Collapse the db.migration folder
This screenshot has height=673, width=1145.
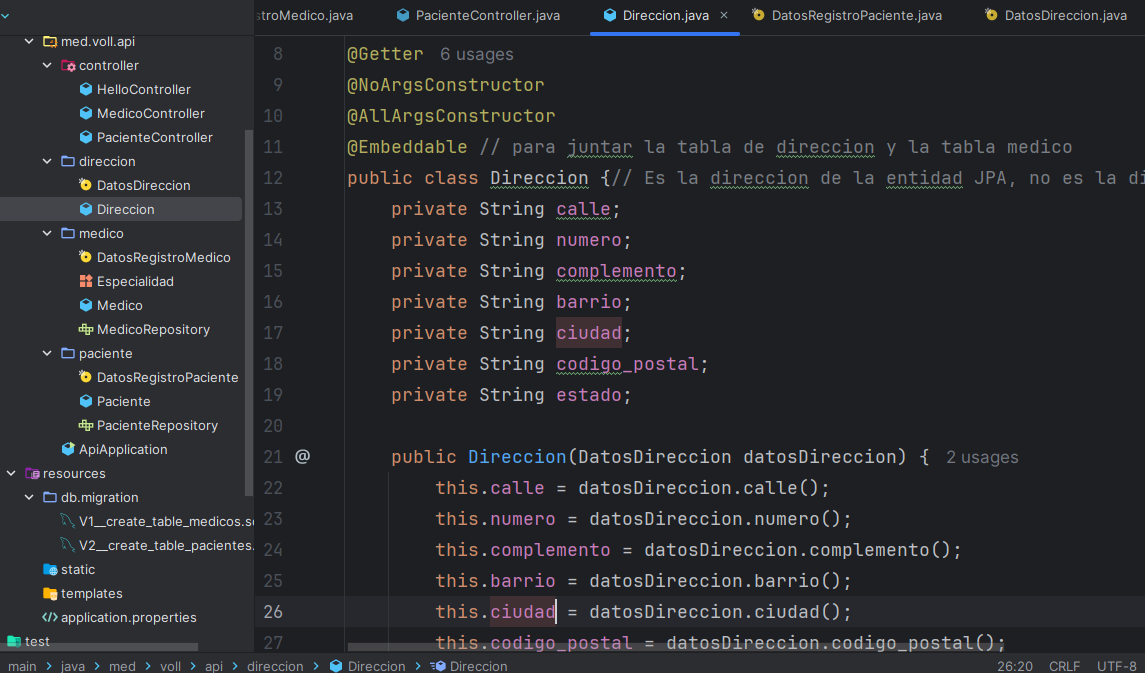pyautogui.click(x=29, y=497)
